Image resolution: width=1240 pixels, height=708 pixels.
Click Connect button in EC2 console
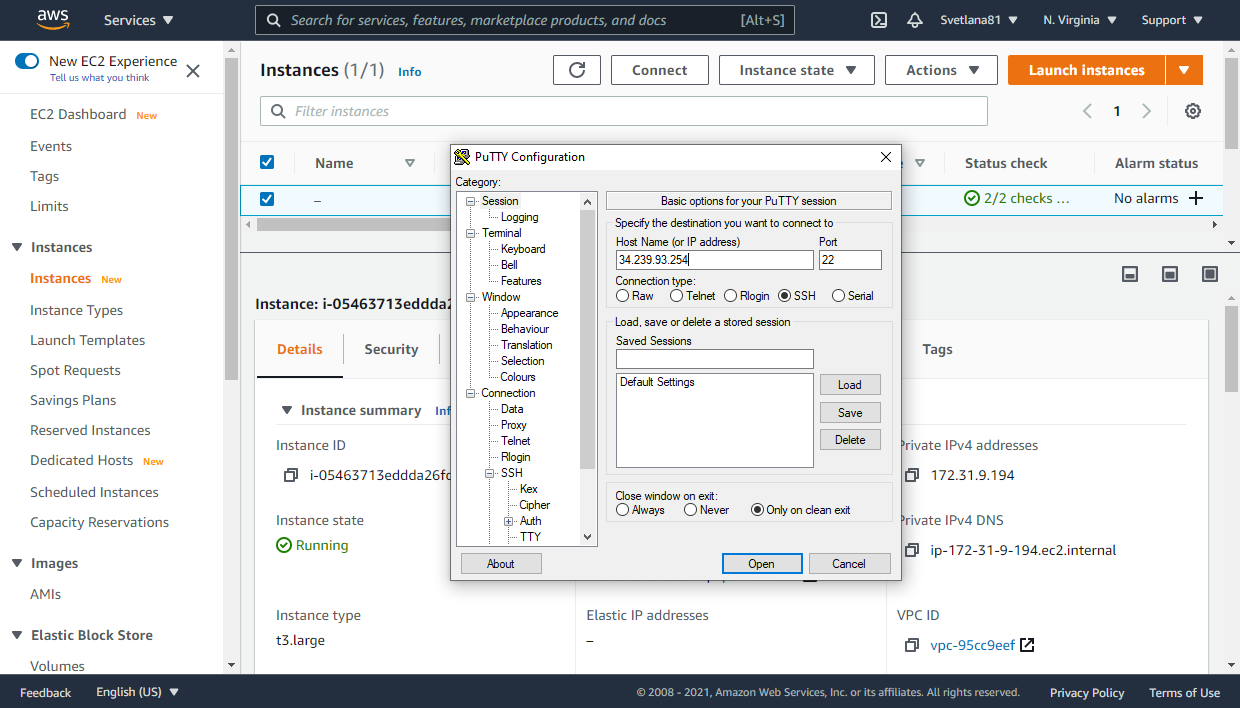pos(660,70)
